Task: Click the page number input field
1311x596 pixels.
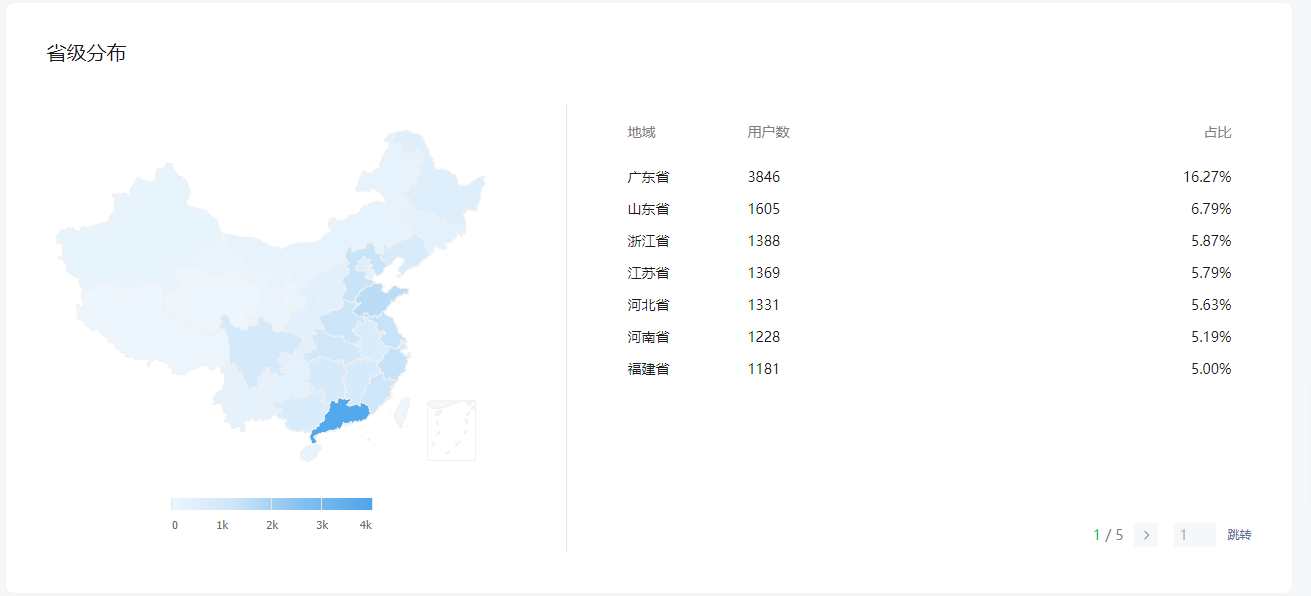Action: [x=1195, y=535]
